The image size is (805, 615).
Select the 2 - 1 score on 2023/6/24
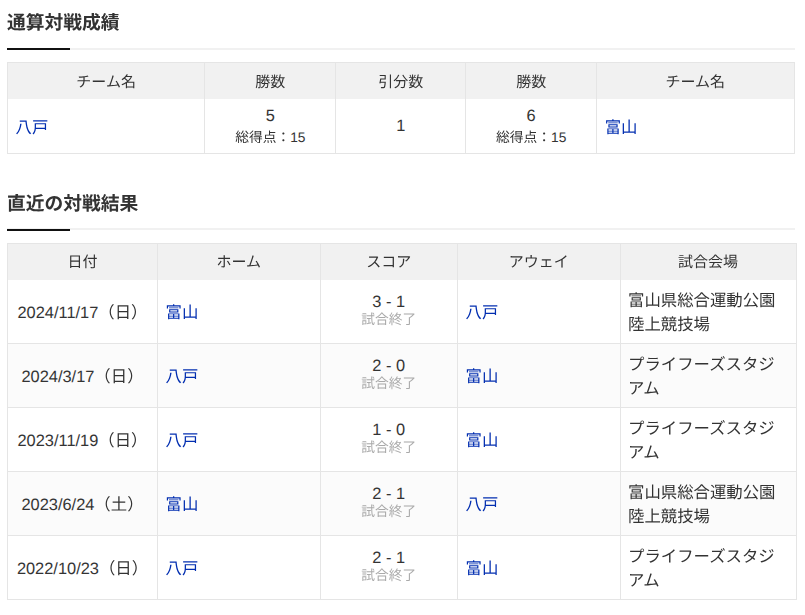pos(389,493)
